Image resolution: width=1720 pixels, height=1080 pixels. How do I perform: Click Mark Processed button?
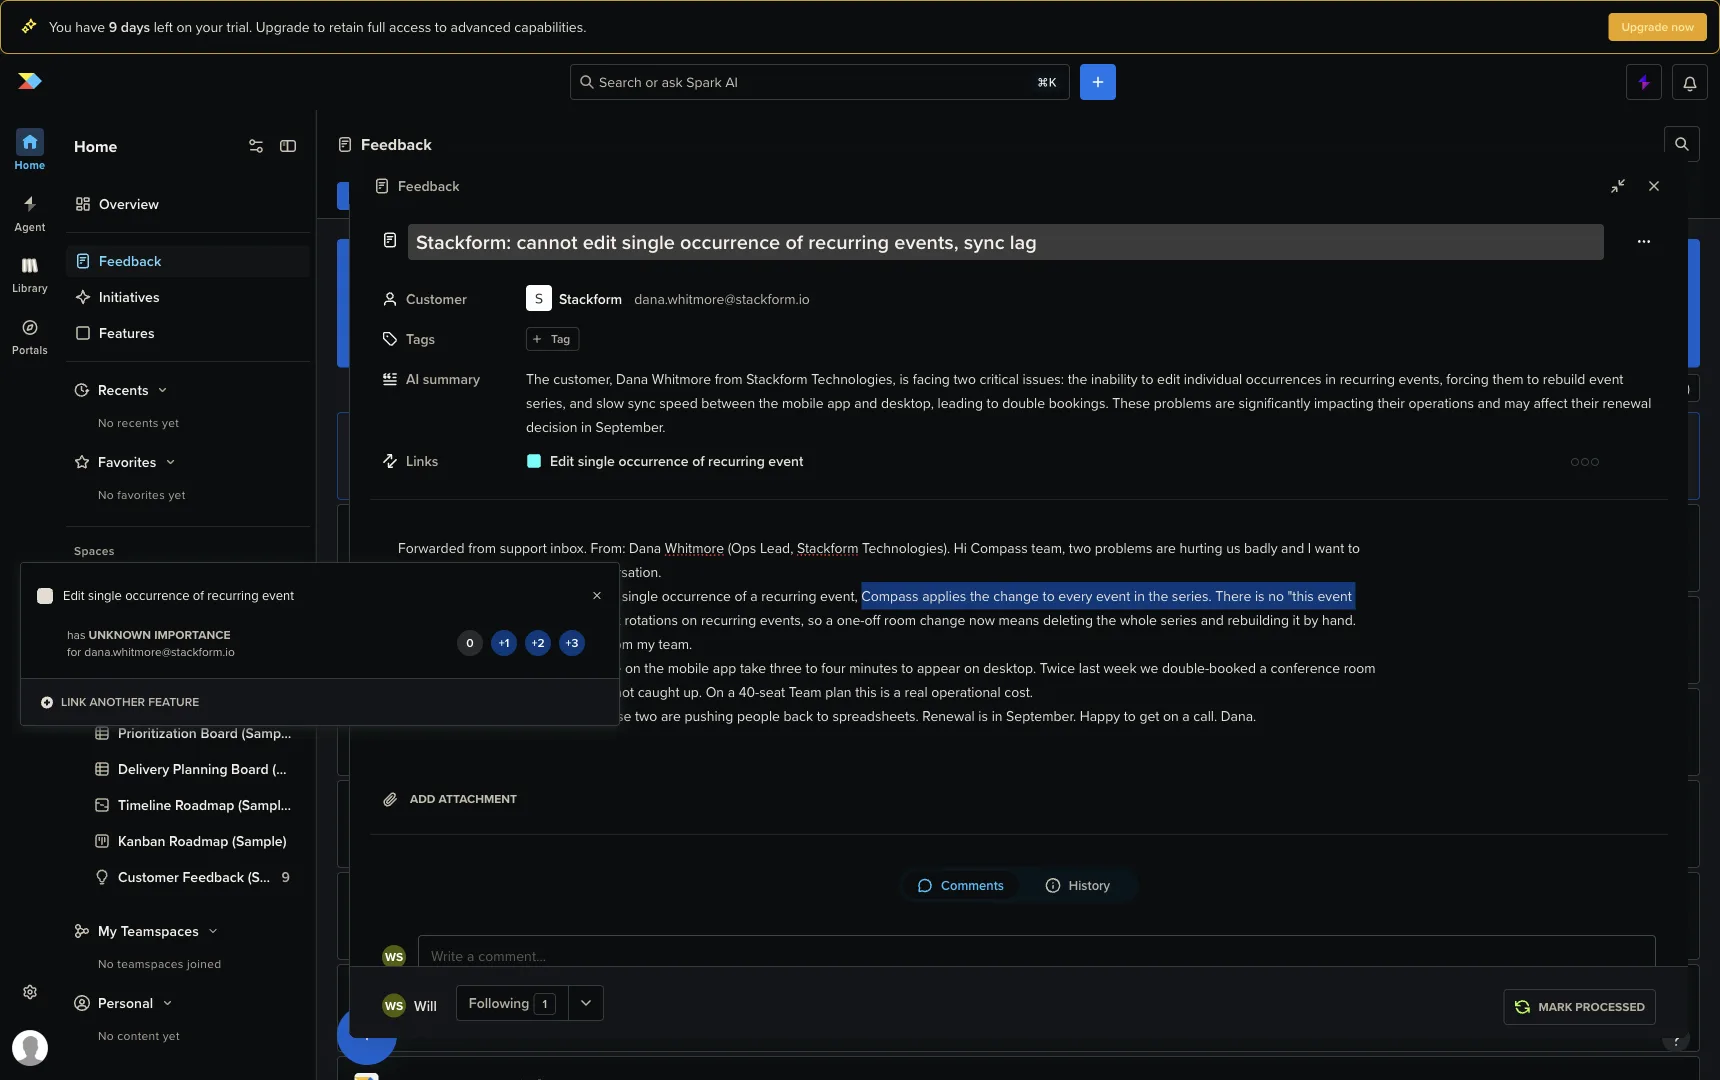click(x=1579, y=1007)
